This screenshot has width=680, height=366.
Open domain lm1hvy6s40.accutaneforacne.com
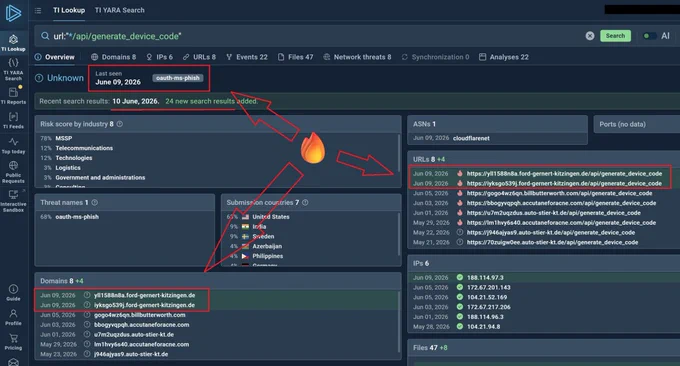pyautogui.click(x=141, y=344)
